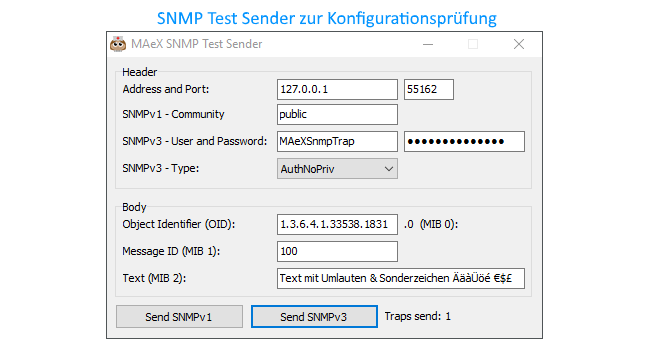Image resolution: width=645 pixels, height=360 pixels.
Task: Focus the IP address field 127.0.0.1
Action: pos(337,89)
